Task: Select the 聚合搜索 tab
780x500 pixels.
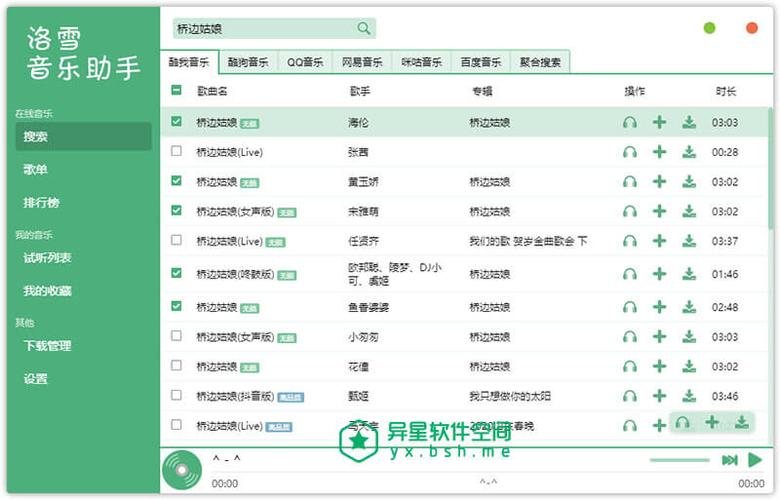Action: [540, 62]
